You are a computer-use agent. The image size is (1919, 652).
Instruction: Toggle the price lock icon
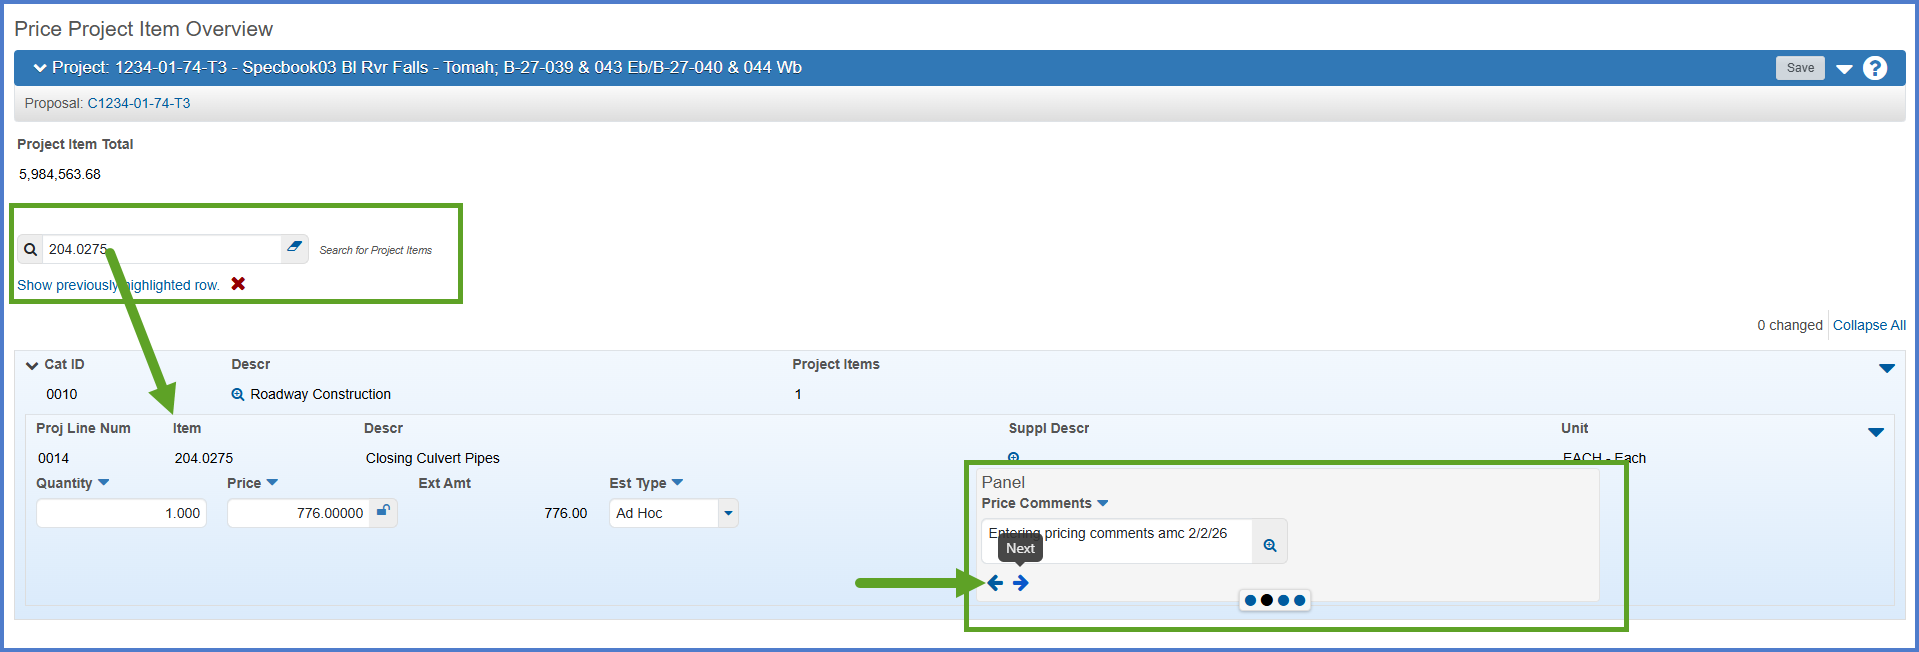click(x=383, y=511)
